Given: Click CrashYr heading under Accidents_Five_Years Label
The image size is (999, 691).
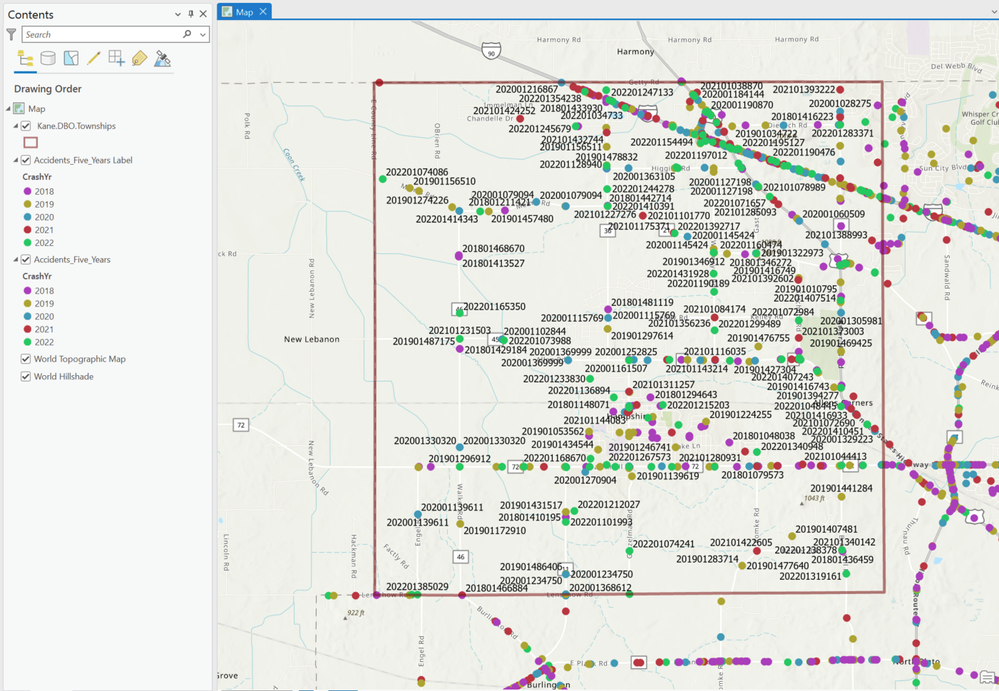Looking at the screenshot, I should (x=37, y=177).
